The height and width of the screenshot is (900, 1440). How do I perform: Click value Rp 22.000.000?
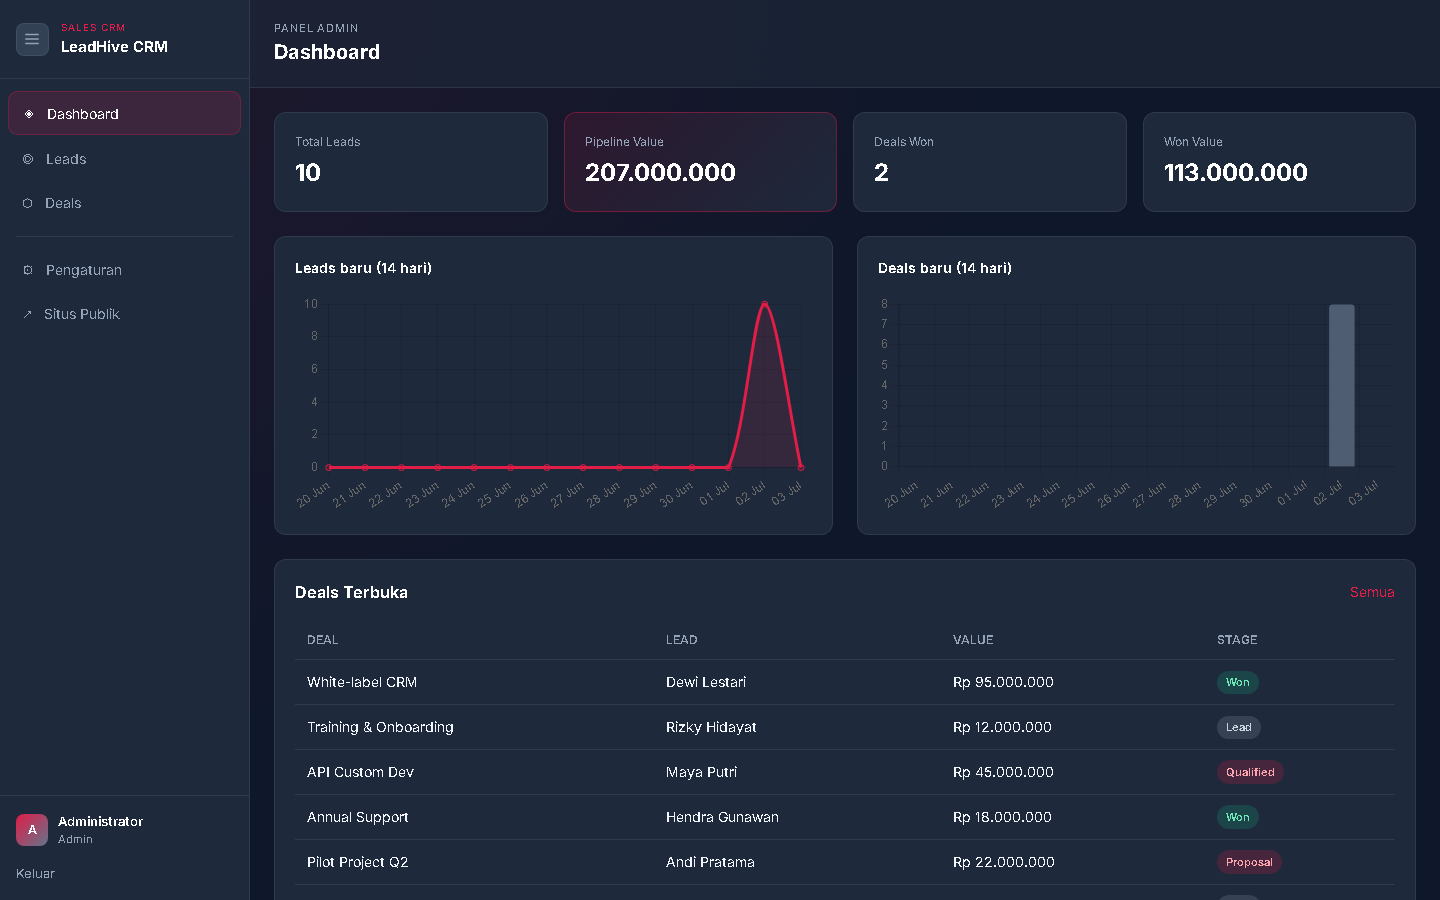[x=1004, y=862]
